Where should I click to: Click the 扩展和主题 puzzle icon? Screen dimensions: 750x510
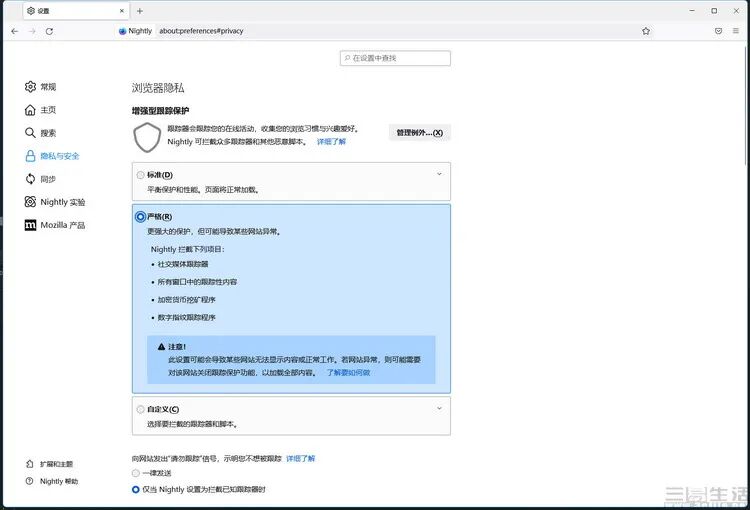click(30, 464)
